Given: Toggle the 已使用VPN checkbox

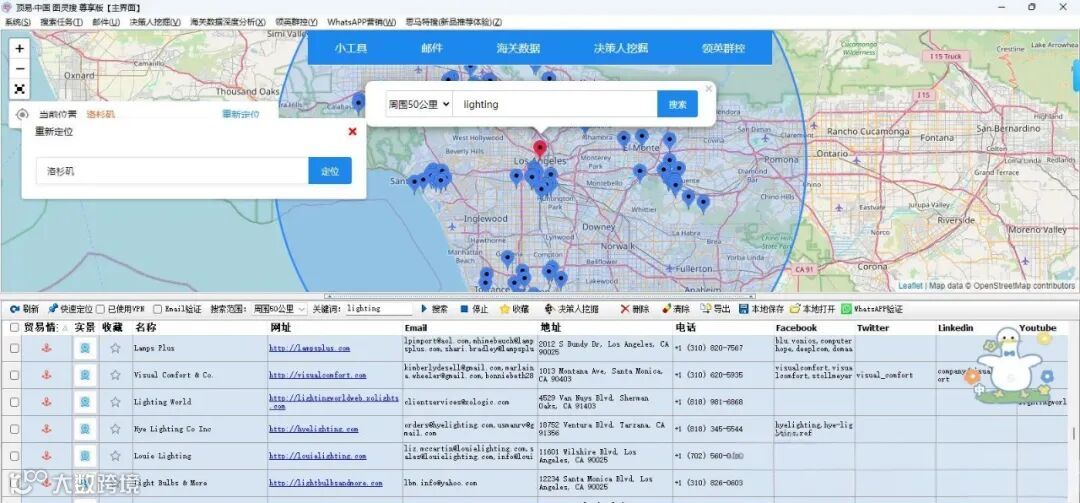Looking at the screenshot, I should click(100, 309).
